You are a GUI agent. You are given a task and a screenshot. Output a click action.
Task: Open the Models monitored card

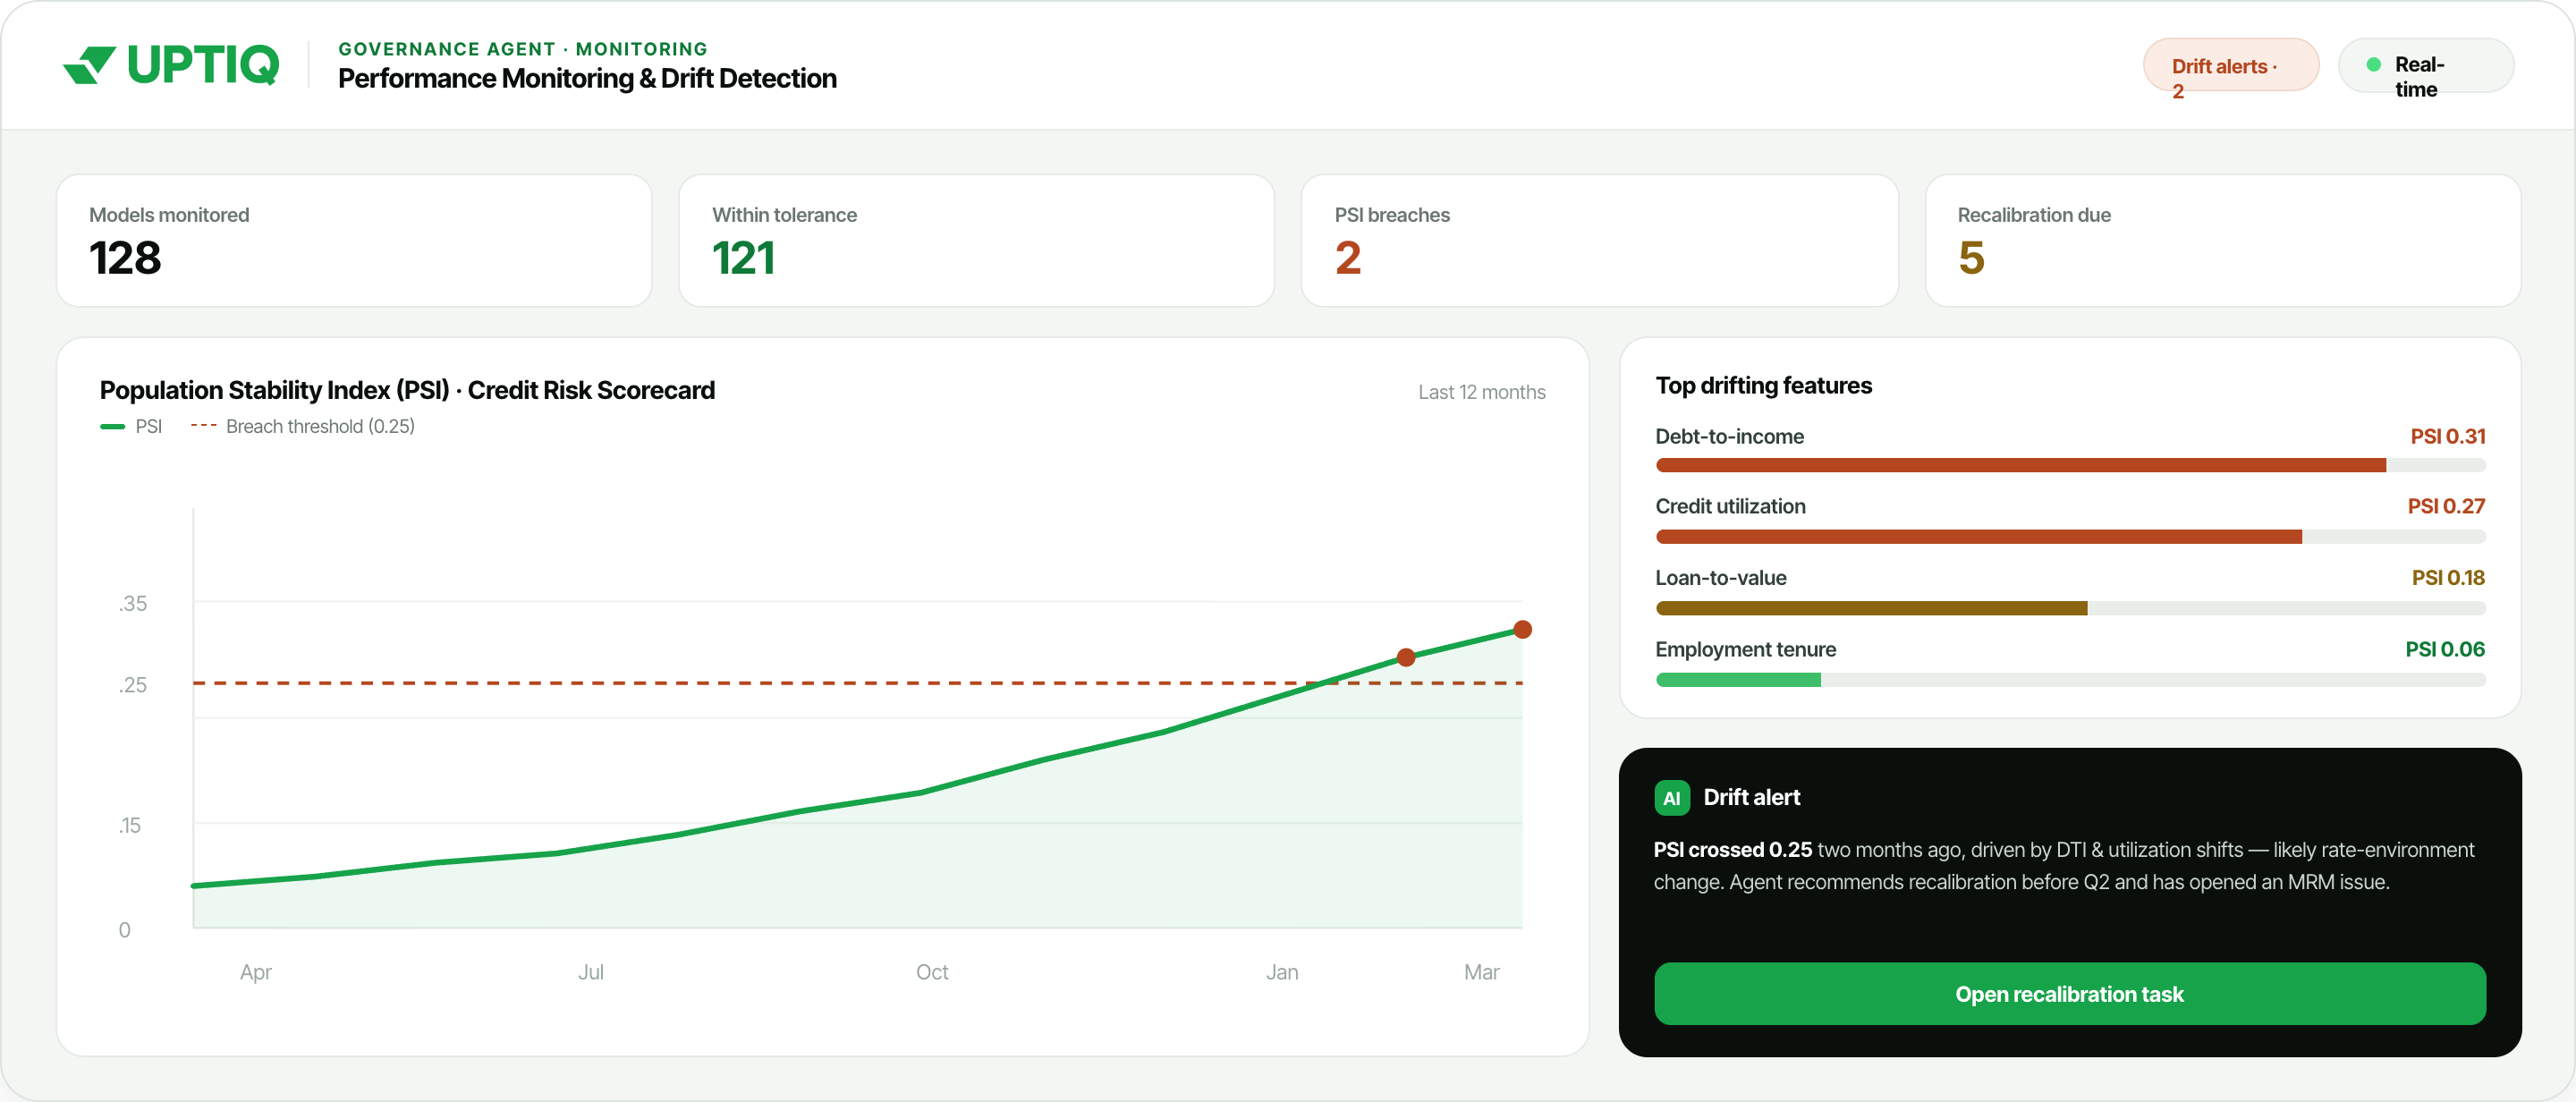(x=354, y=241)
